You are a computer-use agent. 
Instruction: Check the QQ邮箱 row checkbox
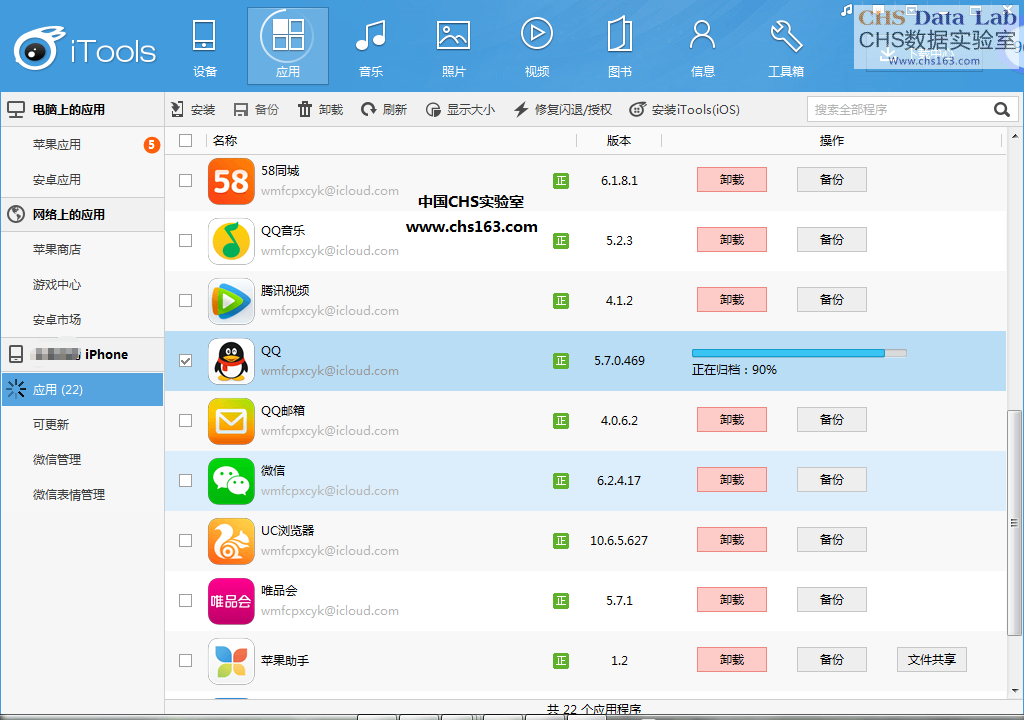(185, 420)
